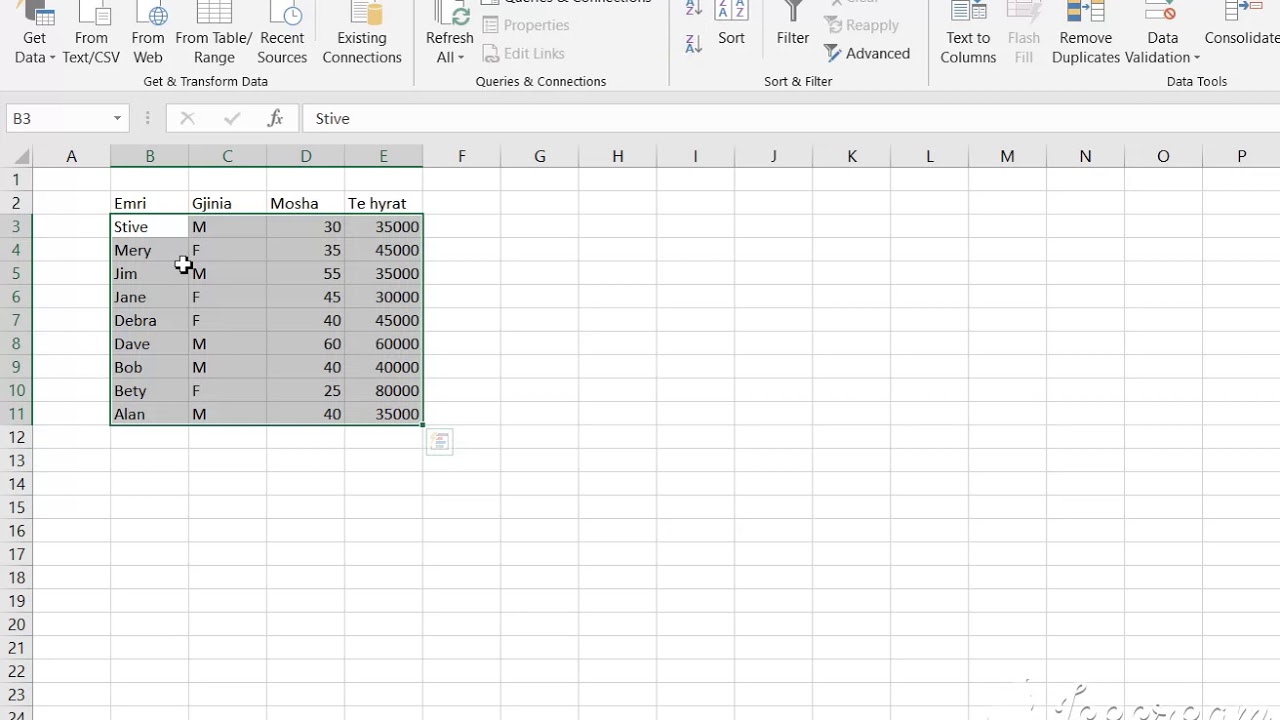
Task: Select the cell with Stive
Action: pos(149,227)
